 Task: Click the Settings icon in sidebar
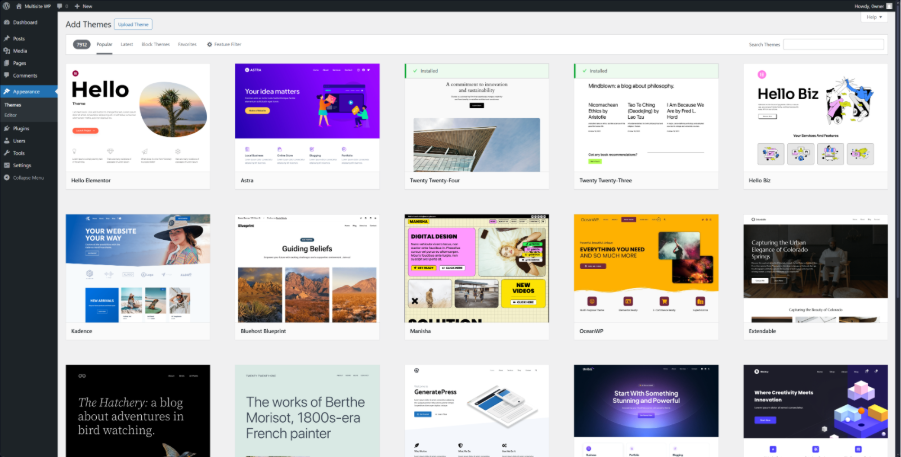(x=6, y=165)
